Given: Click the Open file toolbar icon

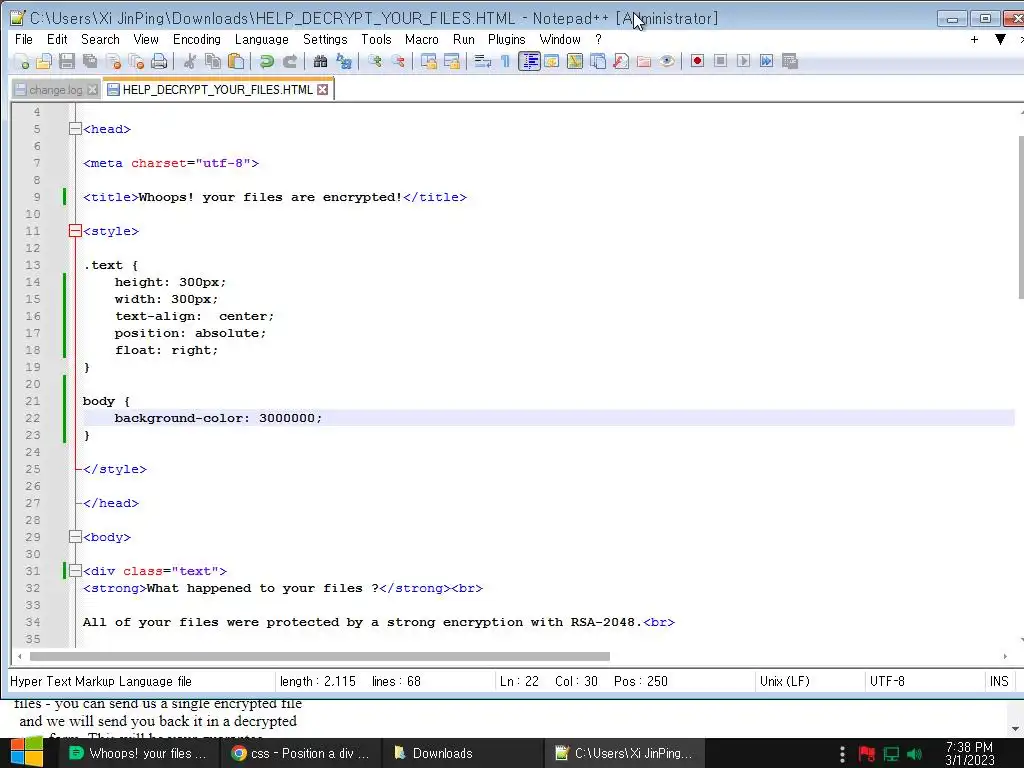Looking at the screenshot, I should pyautogui.click(x=44, y=61).
